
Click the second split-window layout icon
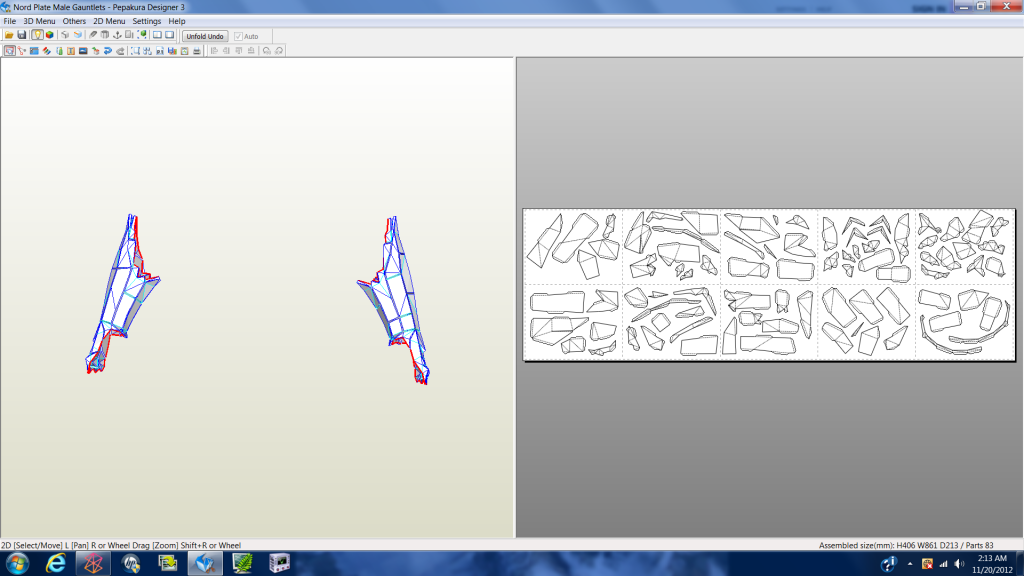(x=169, y=35)
